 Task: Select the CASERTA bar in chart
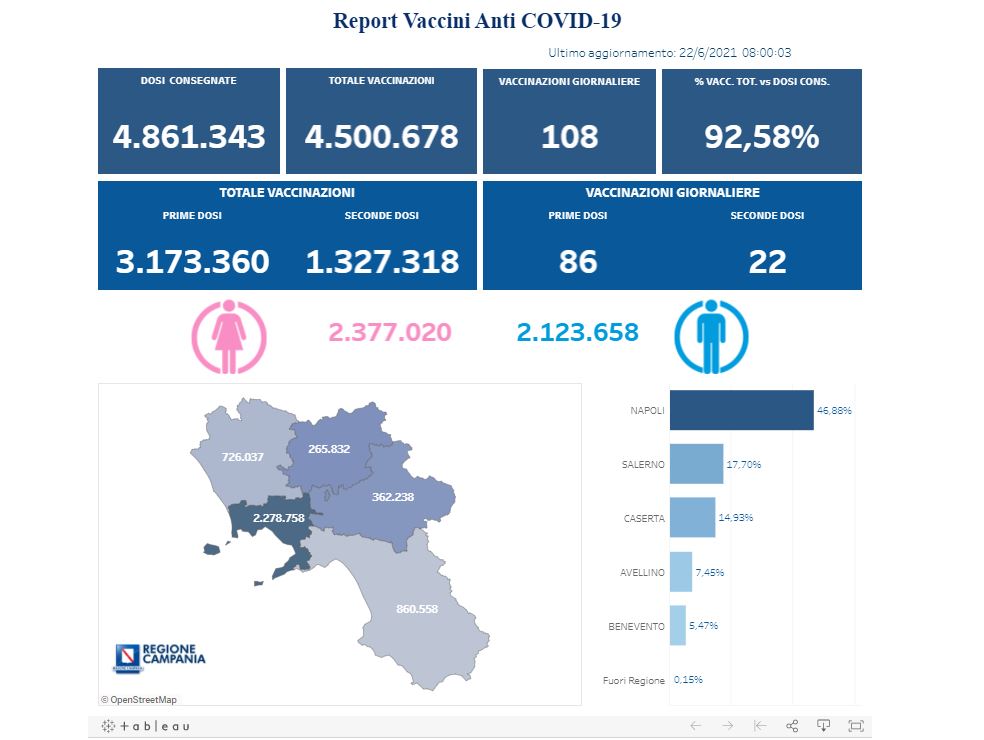[x=692, y=517]
